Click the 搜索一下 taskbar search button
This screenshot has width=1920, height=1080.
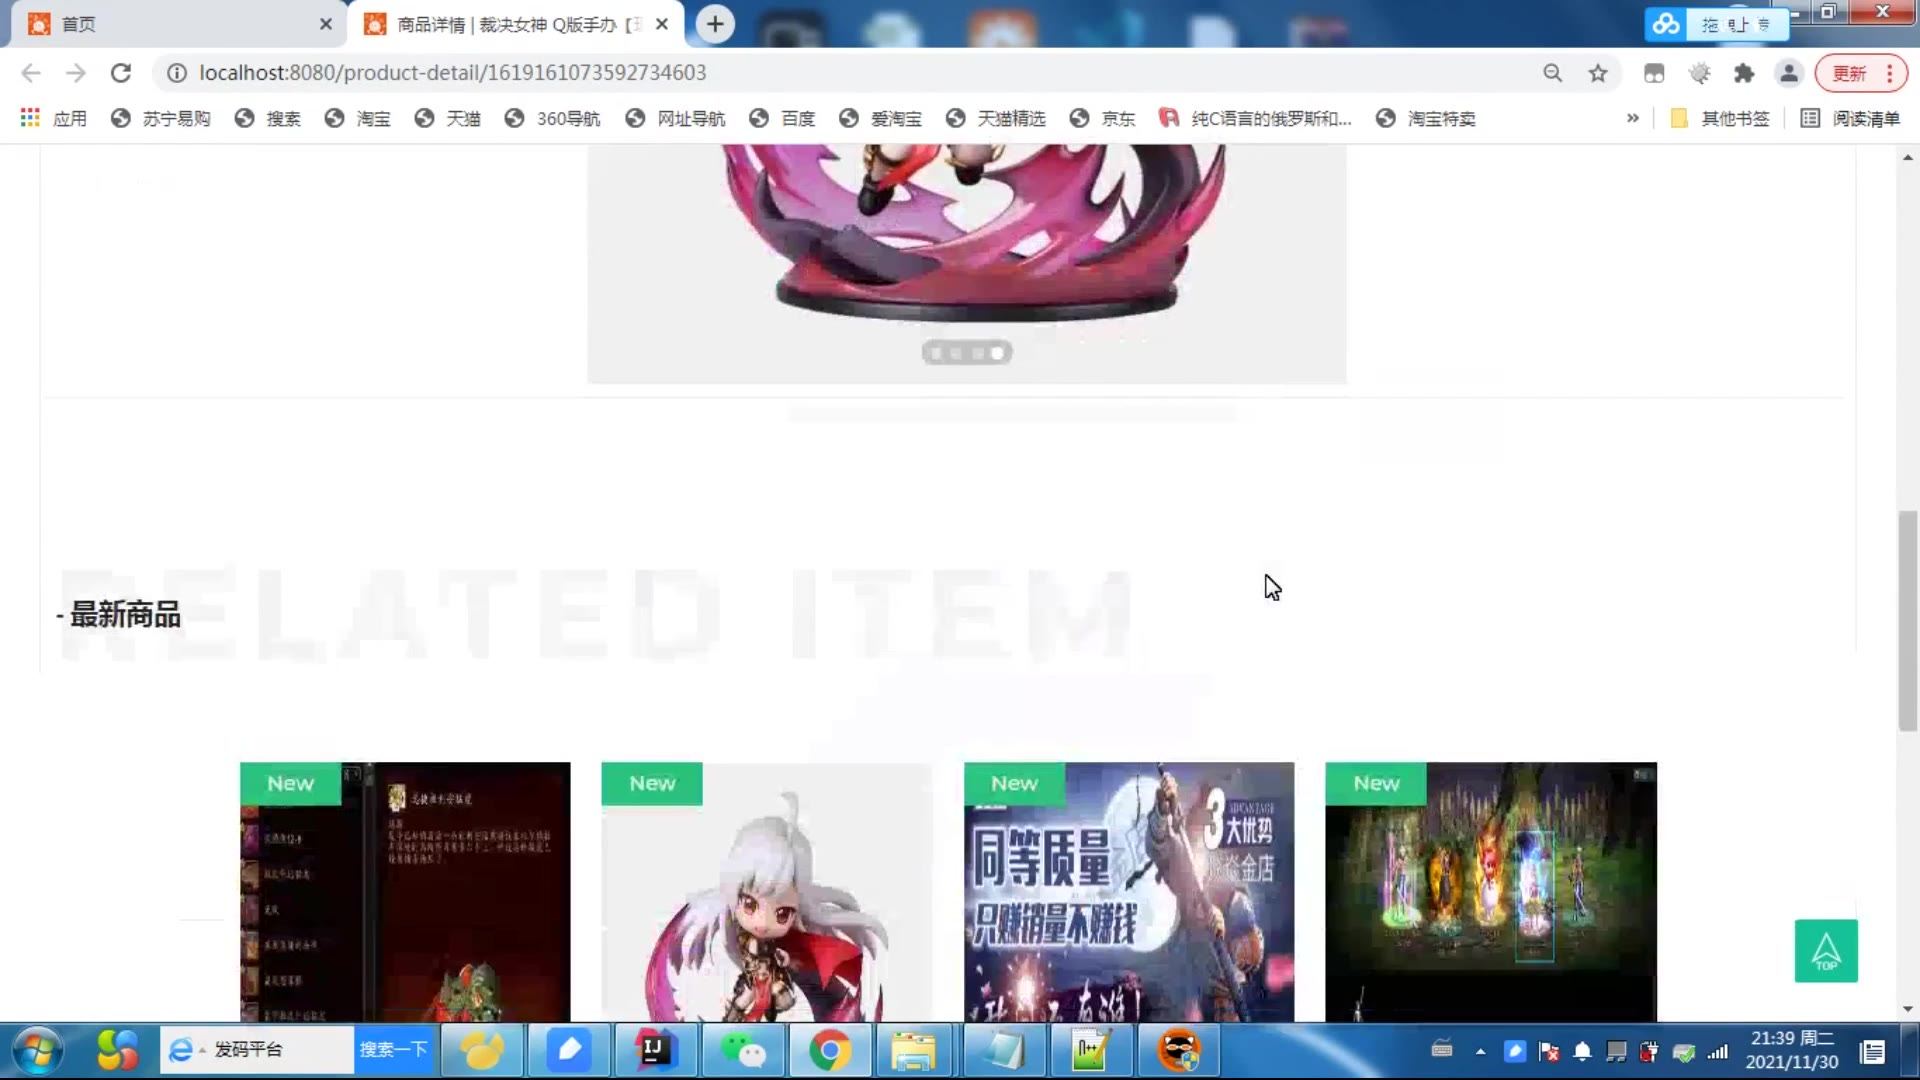click(394, 1050)
